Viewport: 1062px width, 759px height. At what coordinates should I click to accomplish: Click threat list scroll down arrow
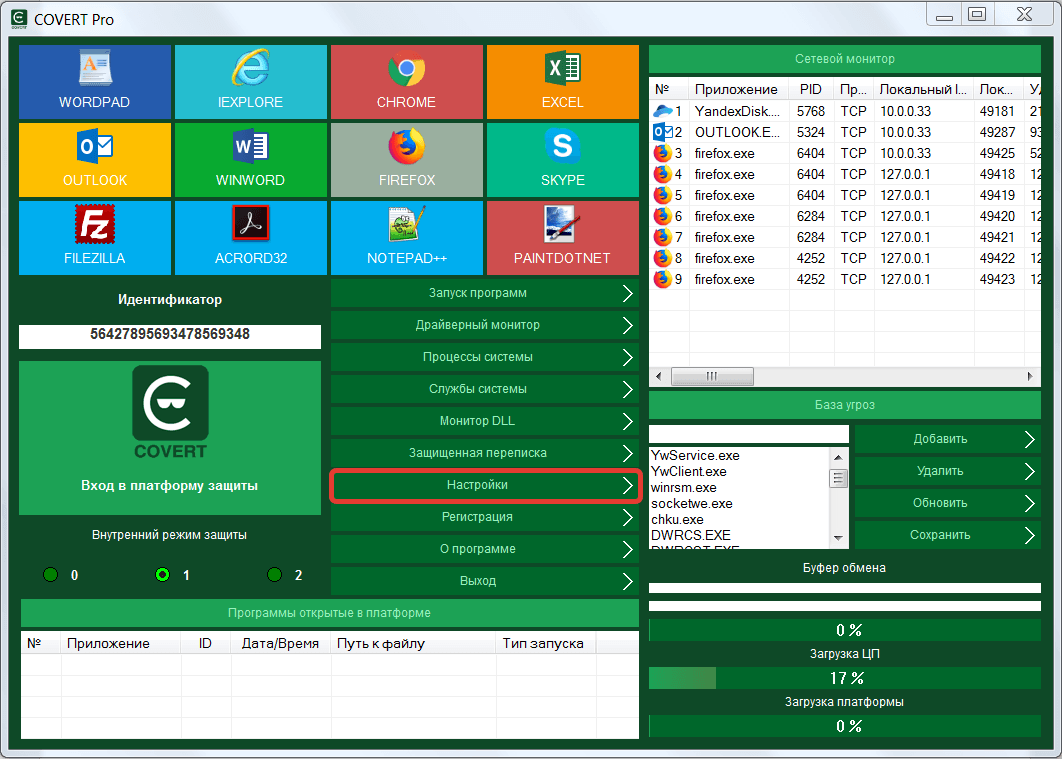[x=838, y=539]
